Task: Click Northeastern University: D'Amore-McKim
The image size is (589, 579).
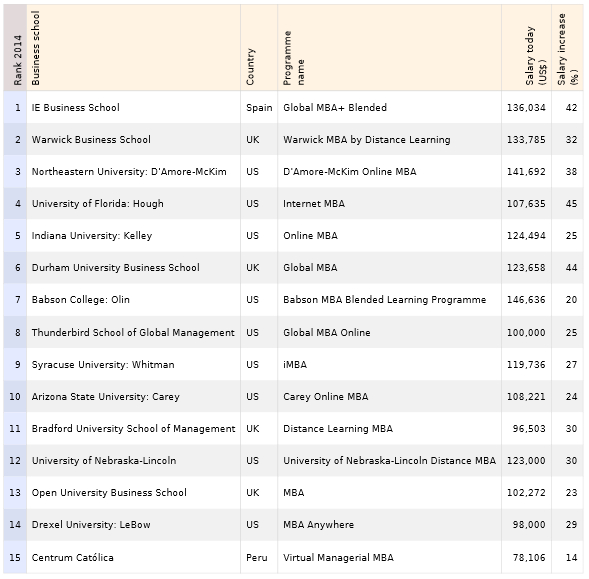Action: [x=129, y=172]
